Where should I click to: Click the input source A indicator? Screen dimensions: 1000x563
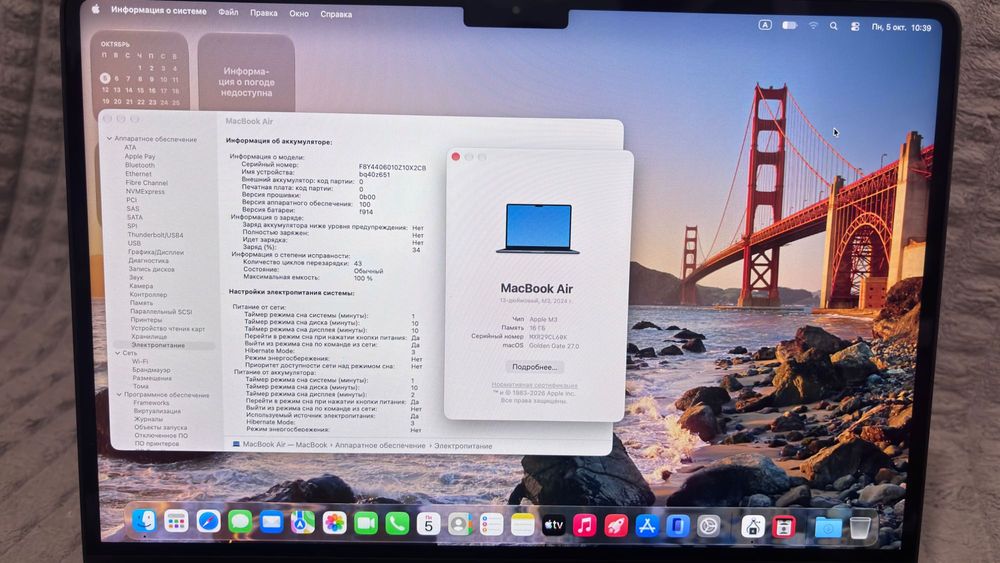765,25
